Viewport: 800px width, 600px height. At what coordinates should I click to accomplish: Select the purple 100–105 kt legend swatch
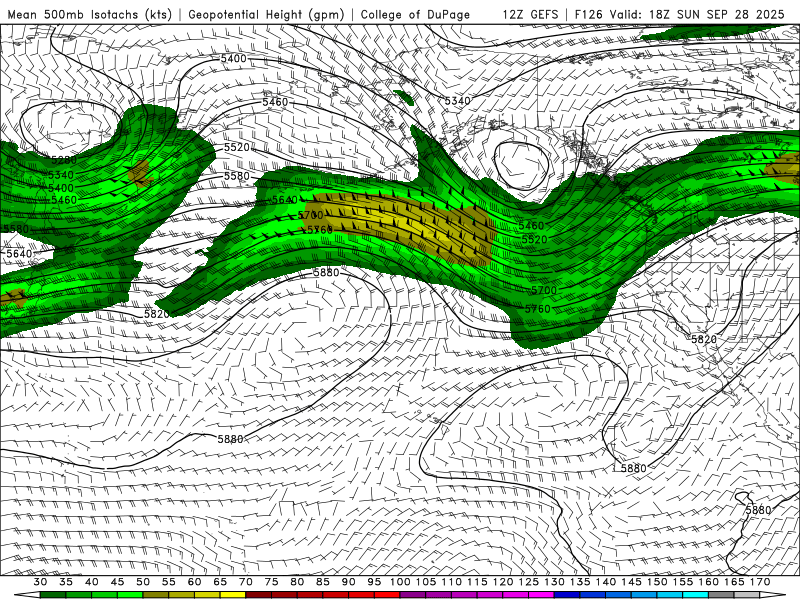click(x=413, y=595)
